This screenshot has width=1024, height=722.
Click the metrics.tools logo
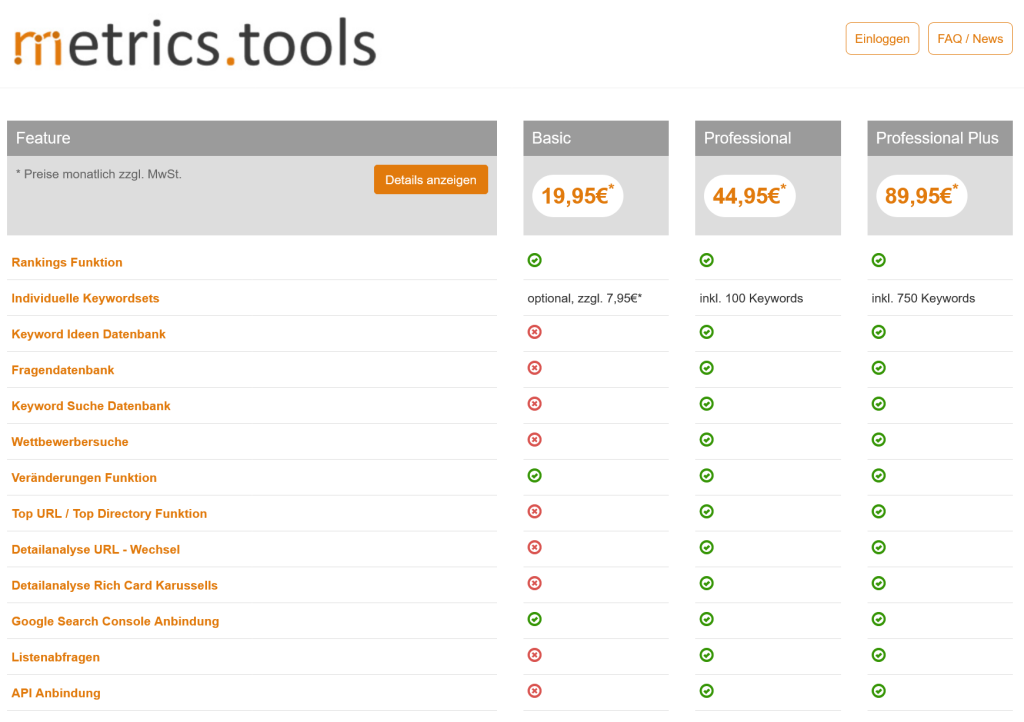193,40
